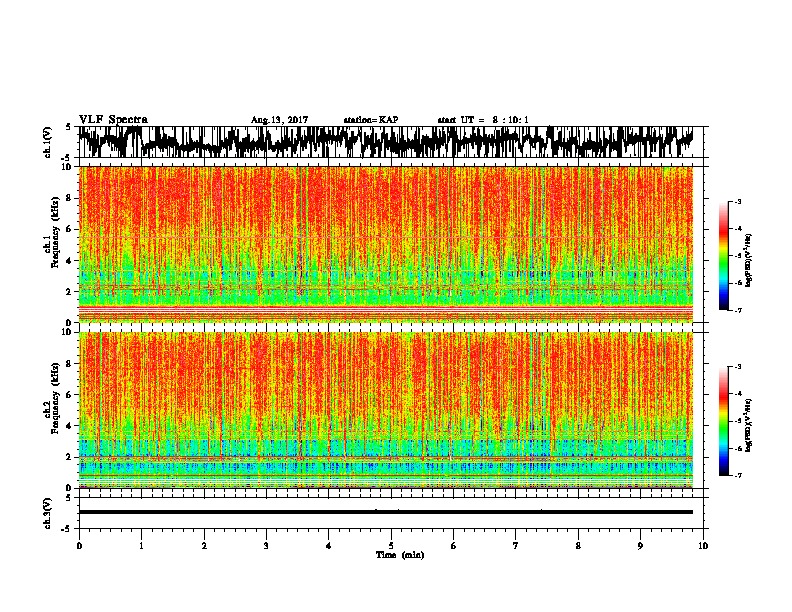The height and width of the screenshot is (612, 792).
Task: Click inside the ch.1 spectrogram panel
Action: pos(386,244)
